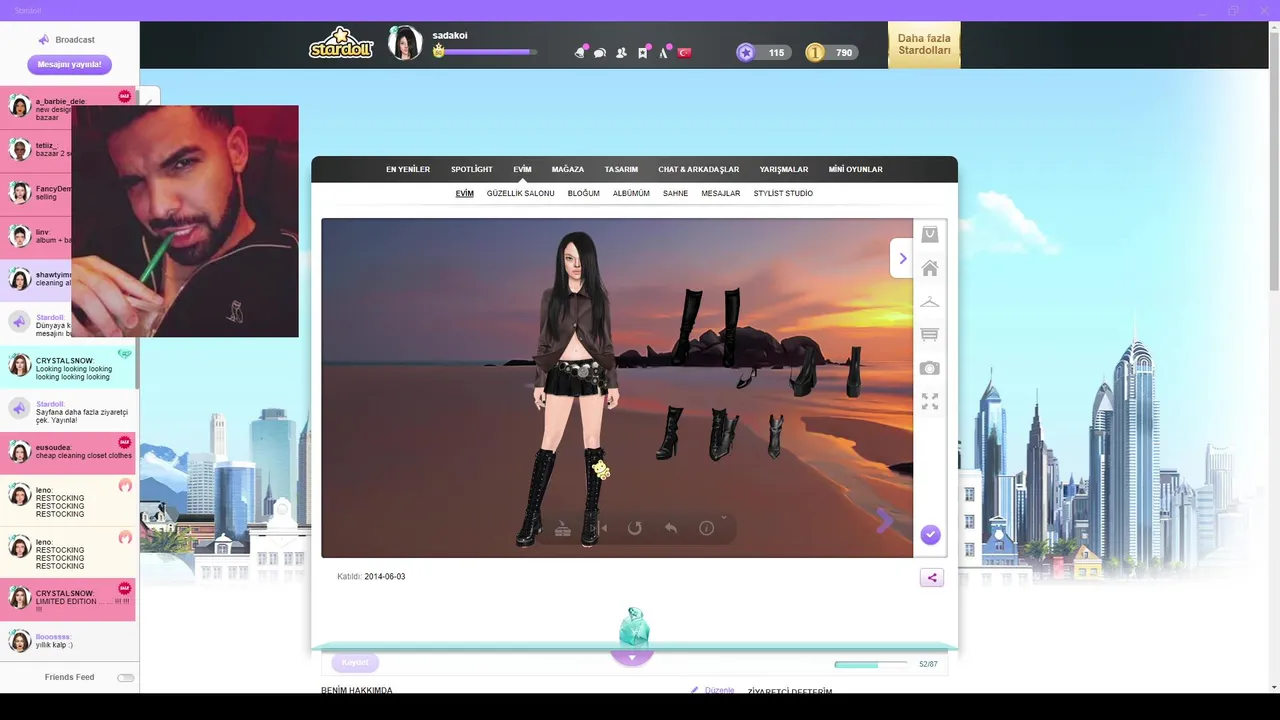The width and height of the screenshot is (1280, 720).
Task: Click the Drake photo overlay
Action: (x=185, y=221)
